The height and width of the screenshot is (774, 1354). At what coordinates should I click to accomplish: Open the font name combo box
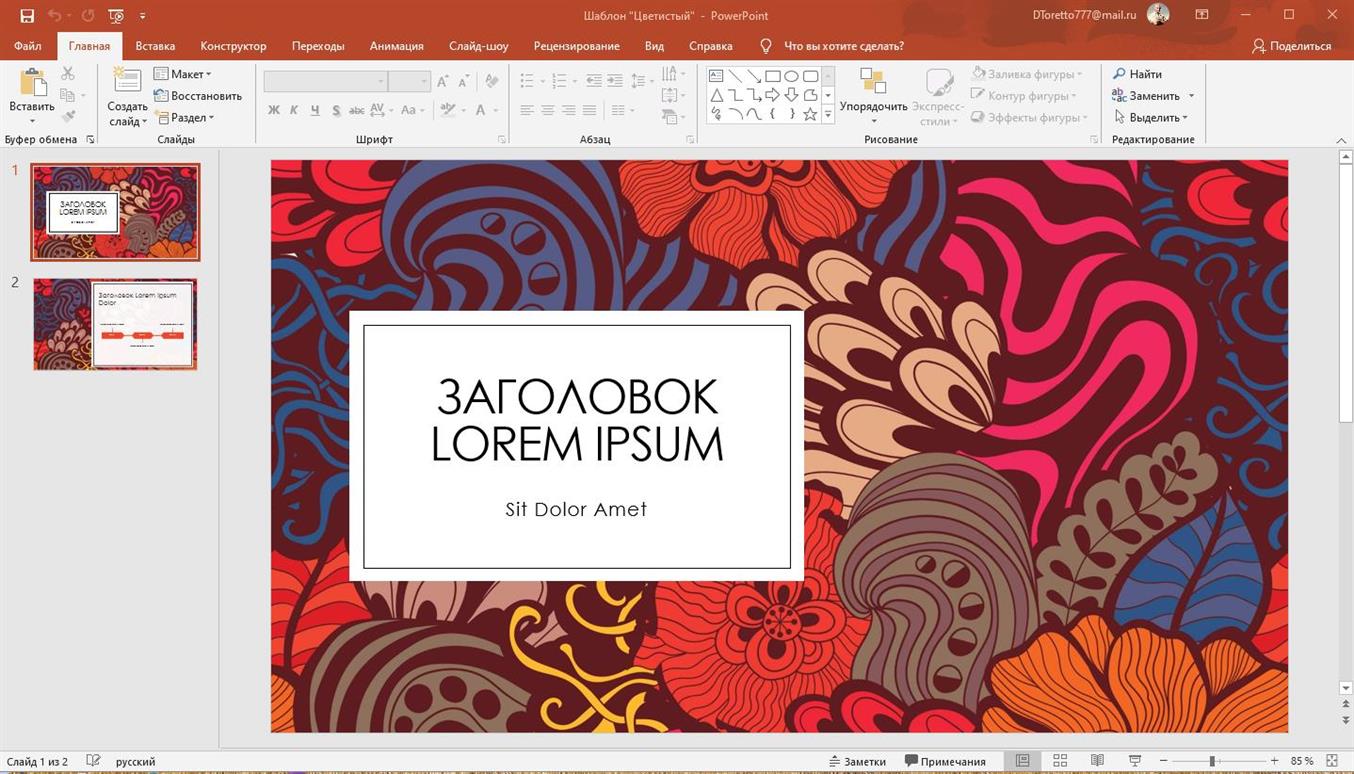click(326, 81)
